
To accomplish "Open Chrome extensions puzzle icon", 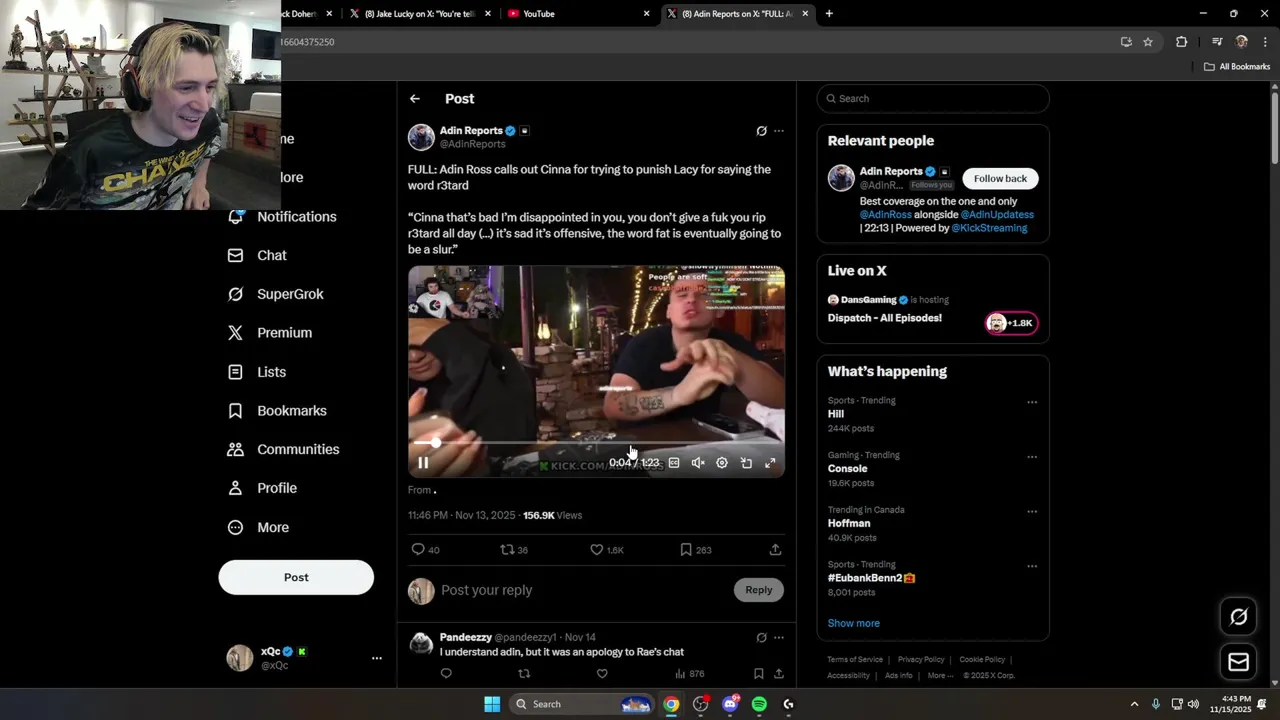I will [x=1182, y=42].
